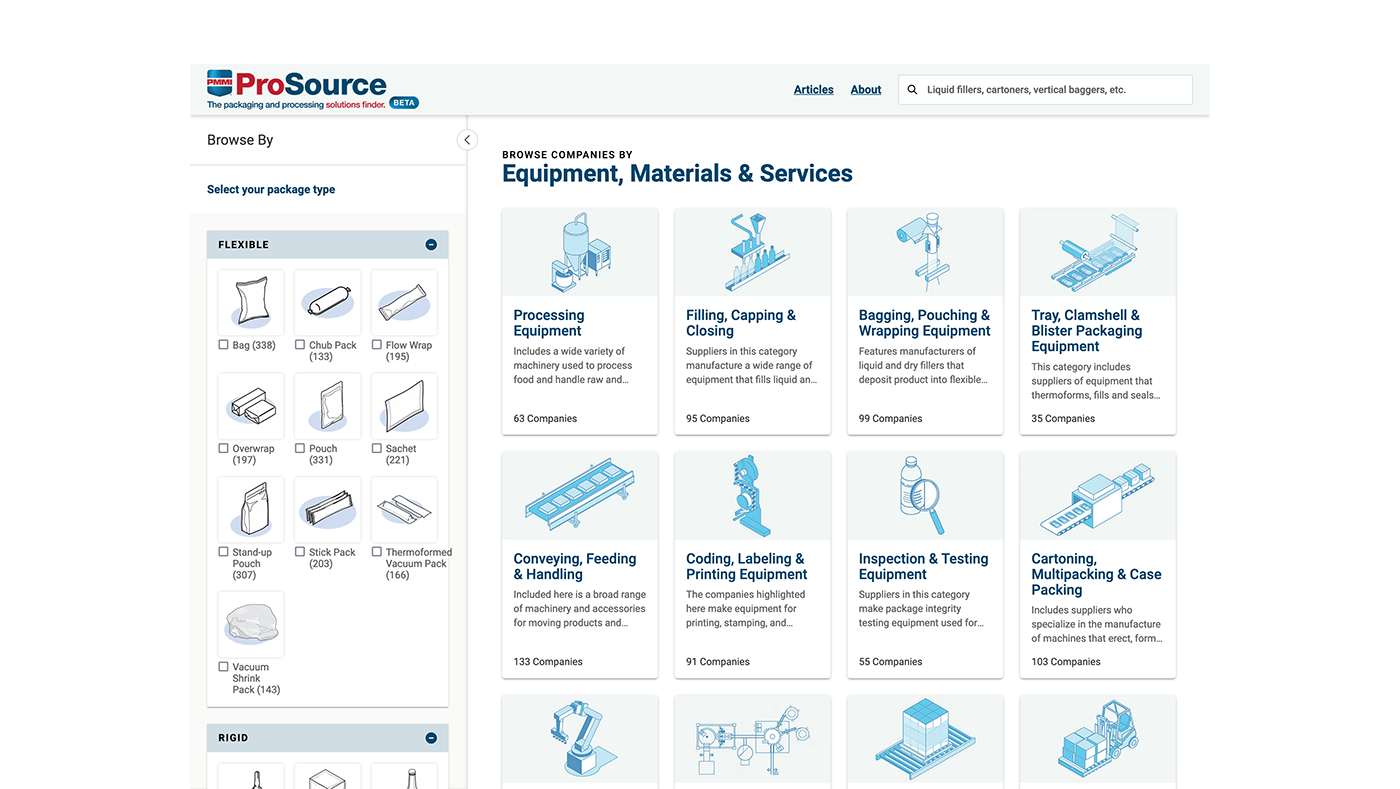Check the Bag (338) checkbox

[224, 345]
